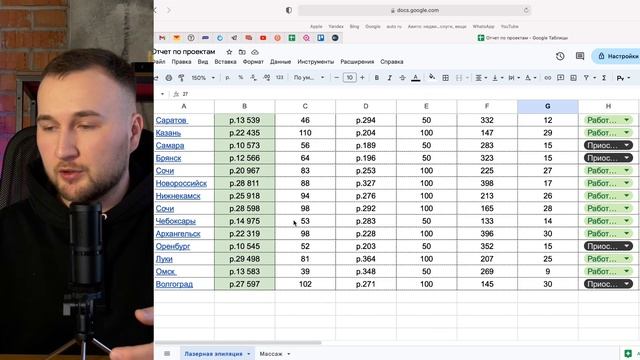Image resolution: width=640 pixels, height=360 pixels.
Task: Open the Казань link
Action: click(168, 133)
